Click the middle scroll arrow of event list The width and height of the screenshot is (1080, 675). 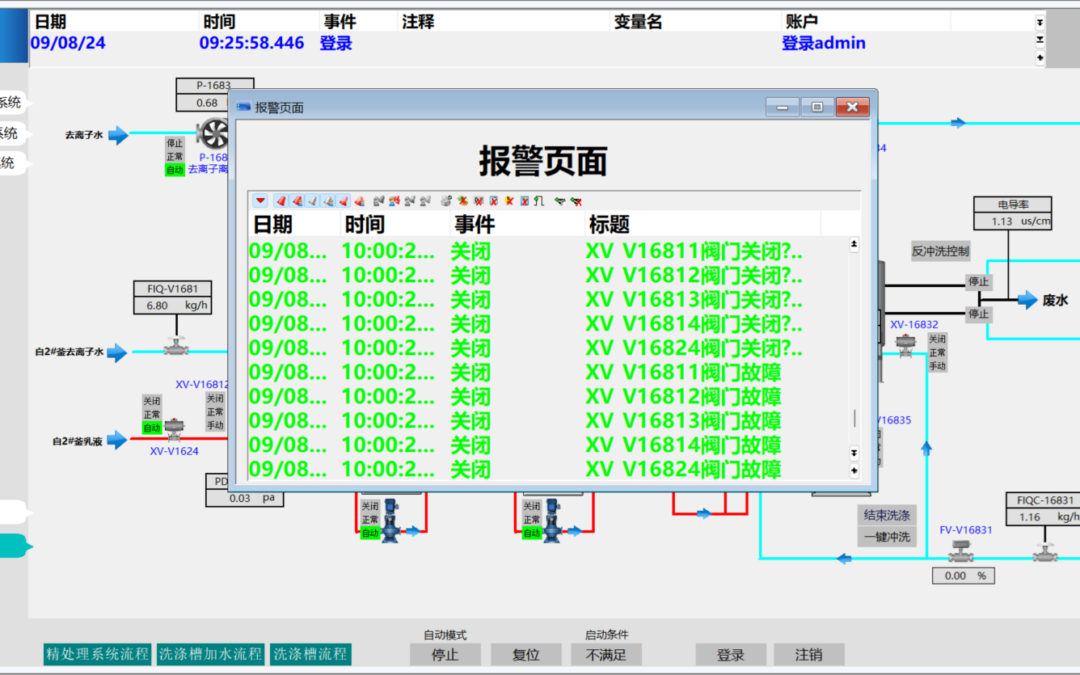[1040, 40]
